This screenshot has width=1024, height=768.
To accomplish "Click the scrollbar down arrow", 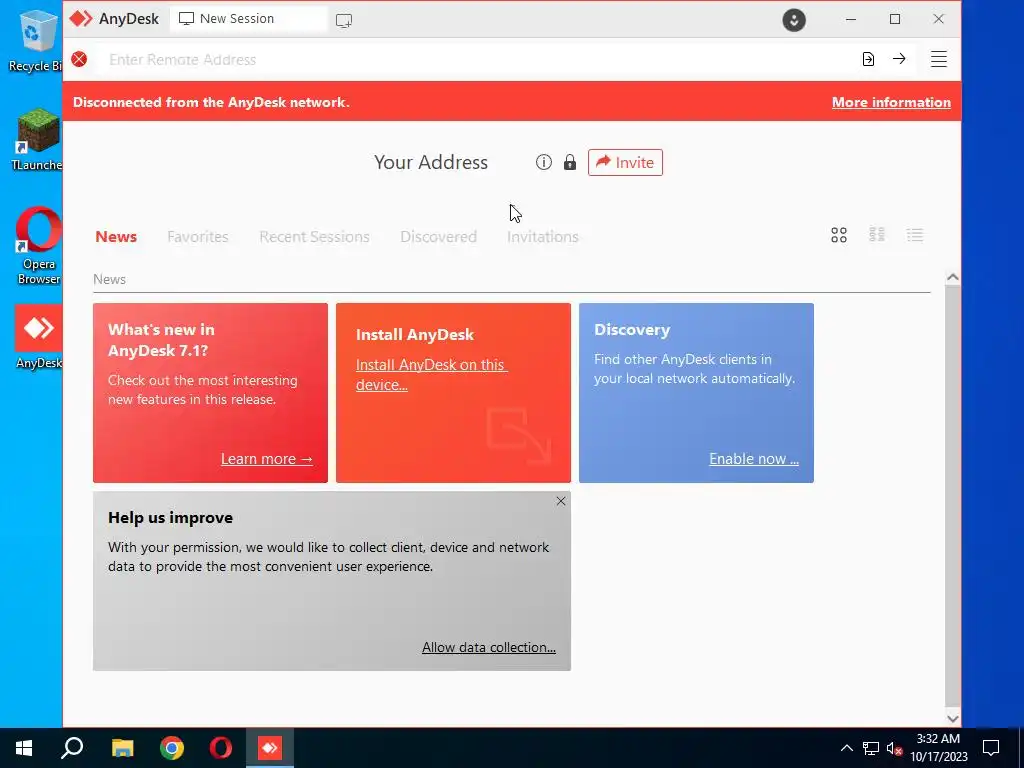I will coord(952,718).
